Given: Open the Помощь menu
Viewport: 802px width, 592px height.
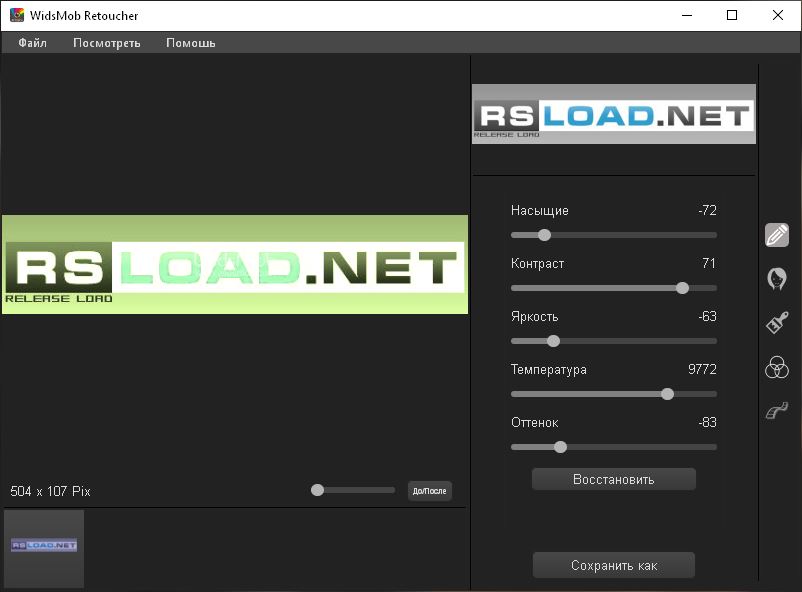Looking at the screenshot, I should [191, 43].
